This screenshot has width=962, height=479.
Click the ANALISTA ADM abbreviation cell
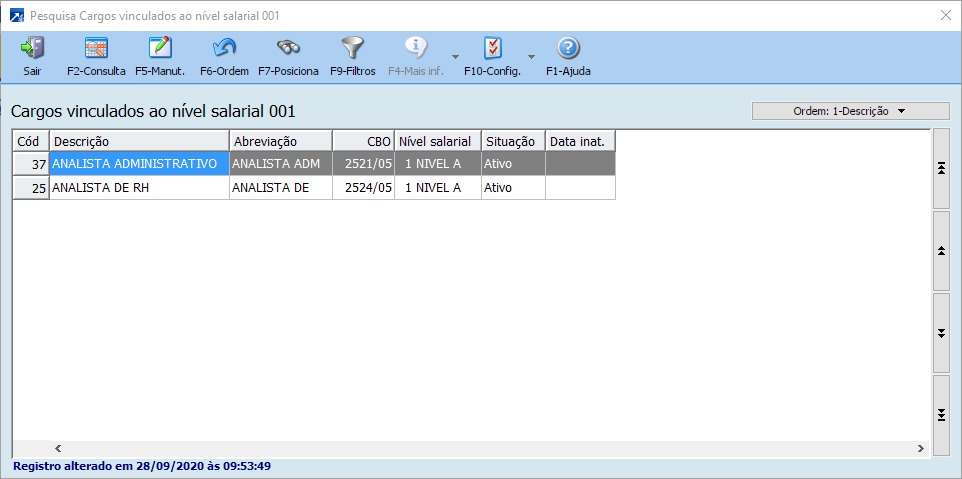tap(281, 164)
